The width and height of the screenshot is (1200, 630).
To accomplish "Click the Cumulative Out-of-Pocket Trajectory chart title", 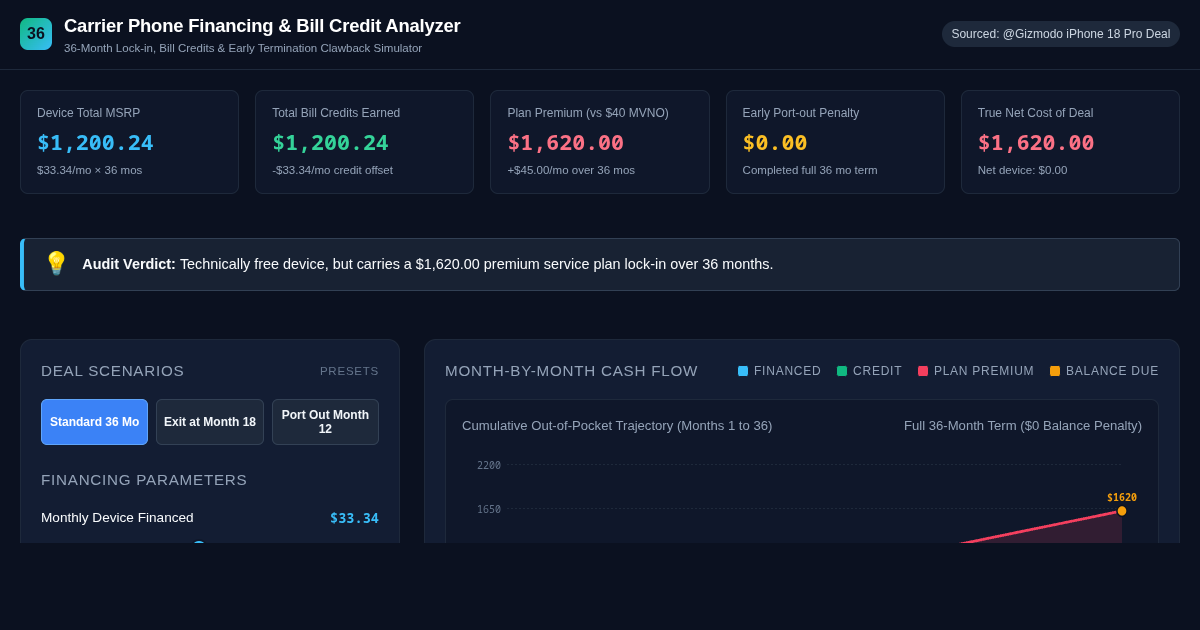I will coord(617,426).
